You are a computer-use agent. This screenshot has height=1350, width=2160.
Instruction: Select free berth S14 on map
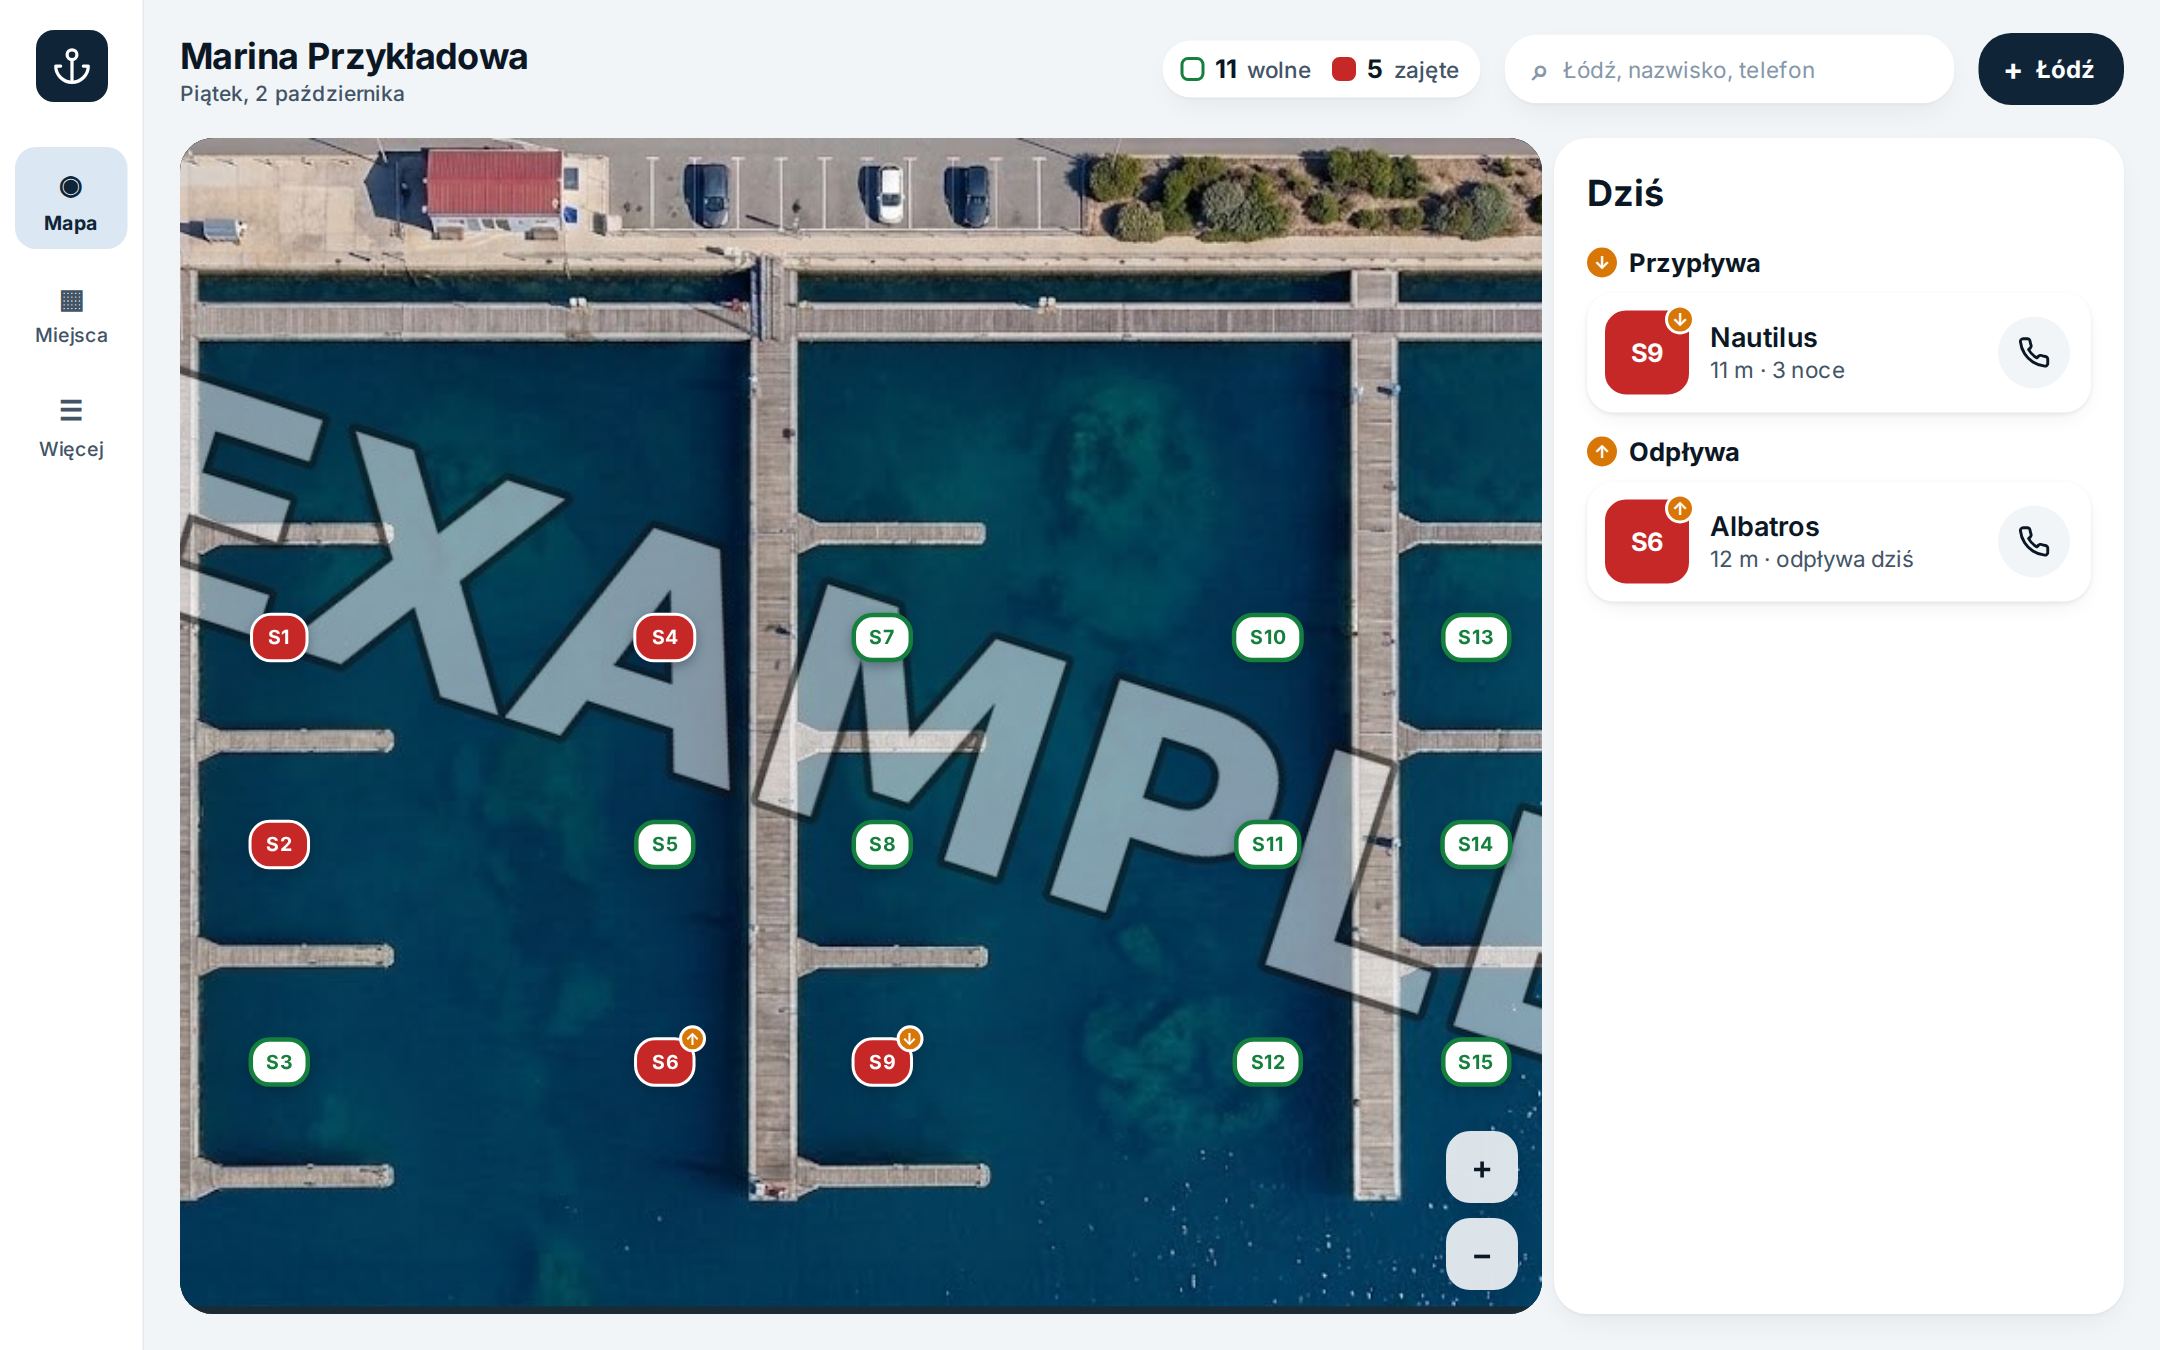click(1475, 845)
